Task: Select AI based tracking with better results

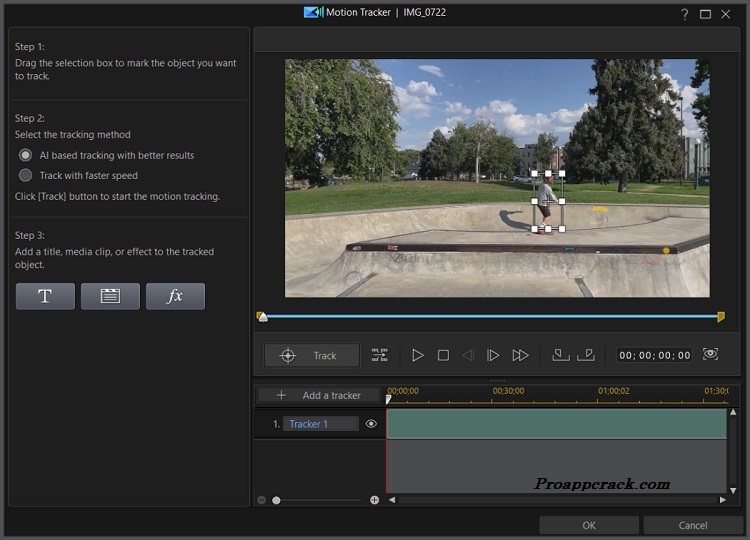Action: (26, 155)
